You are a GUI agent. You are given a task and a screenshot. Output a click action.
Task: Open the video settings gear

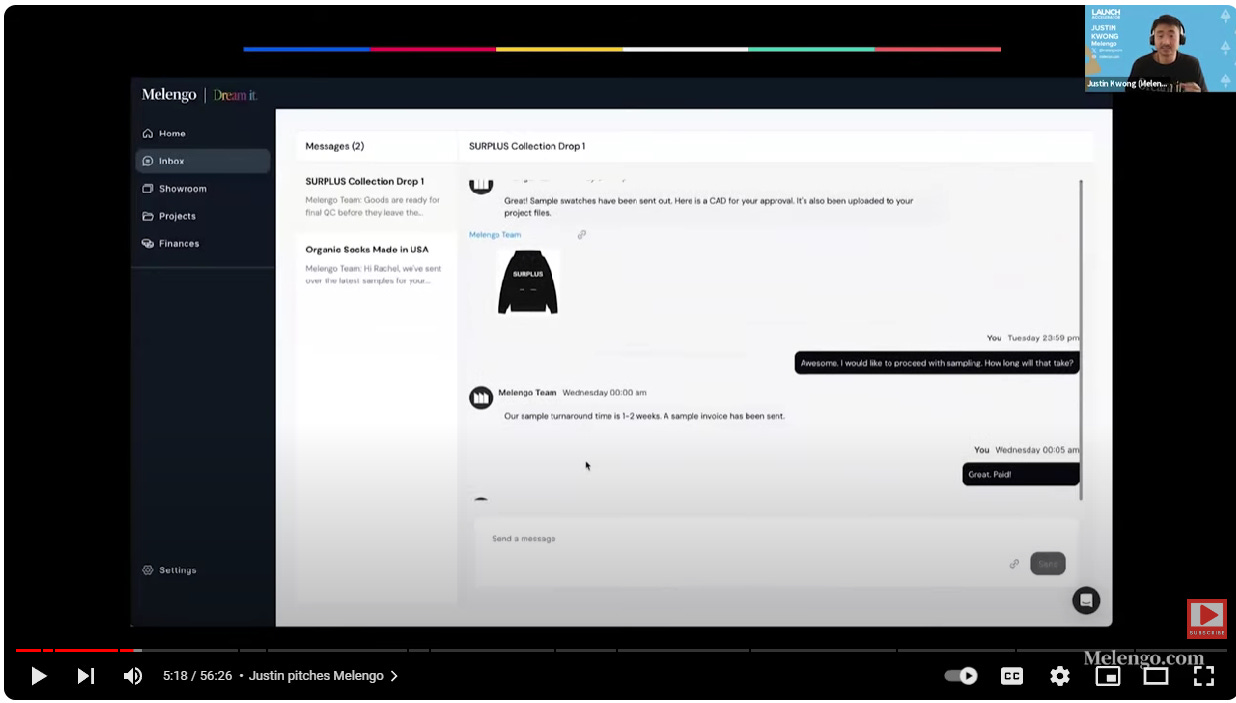1060,676
